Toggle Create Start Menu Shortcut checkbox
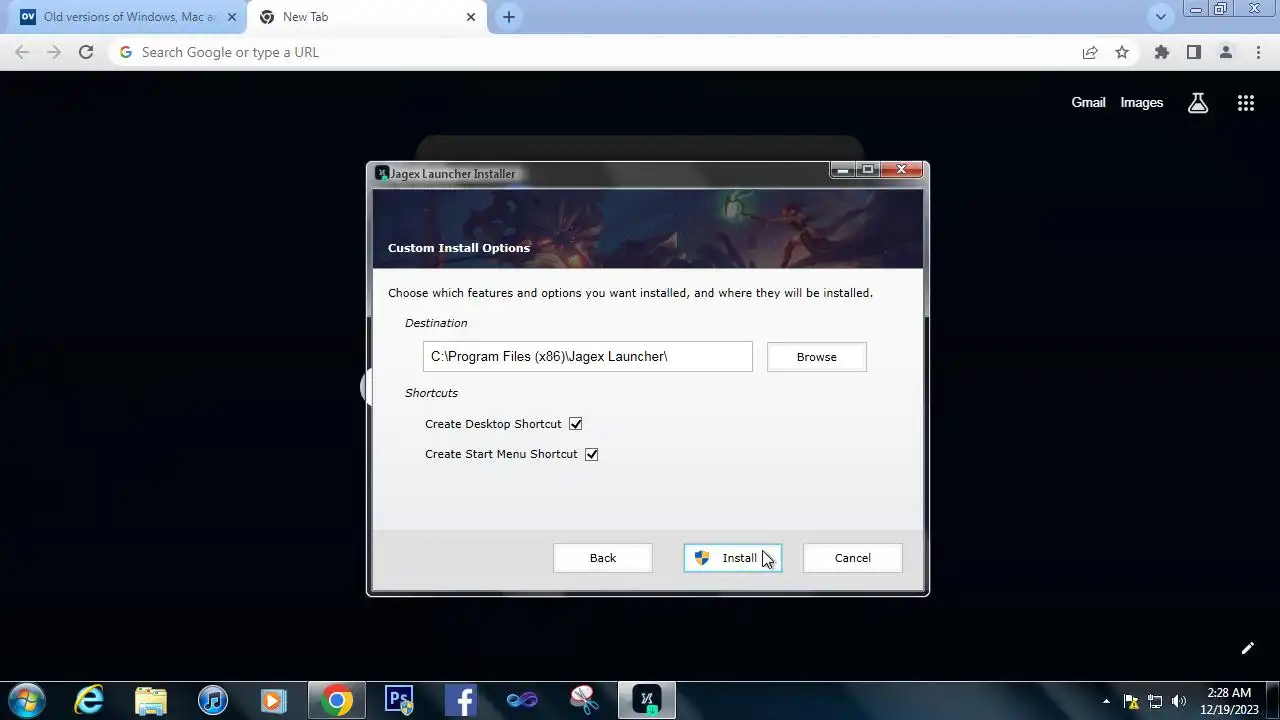 pos(591,454)
